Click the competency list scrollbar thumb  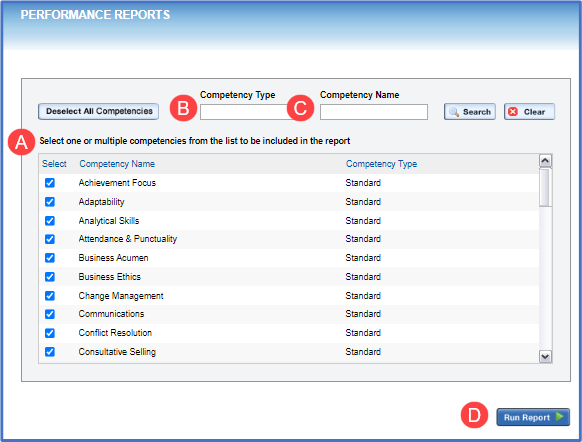(545, 187)
